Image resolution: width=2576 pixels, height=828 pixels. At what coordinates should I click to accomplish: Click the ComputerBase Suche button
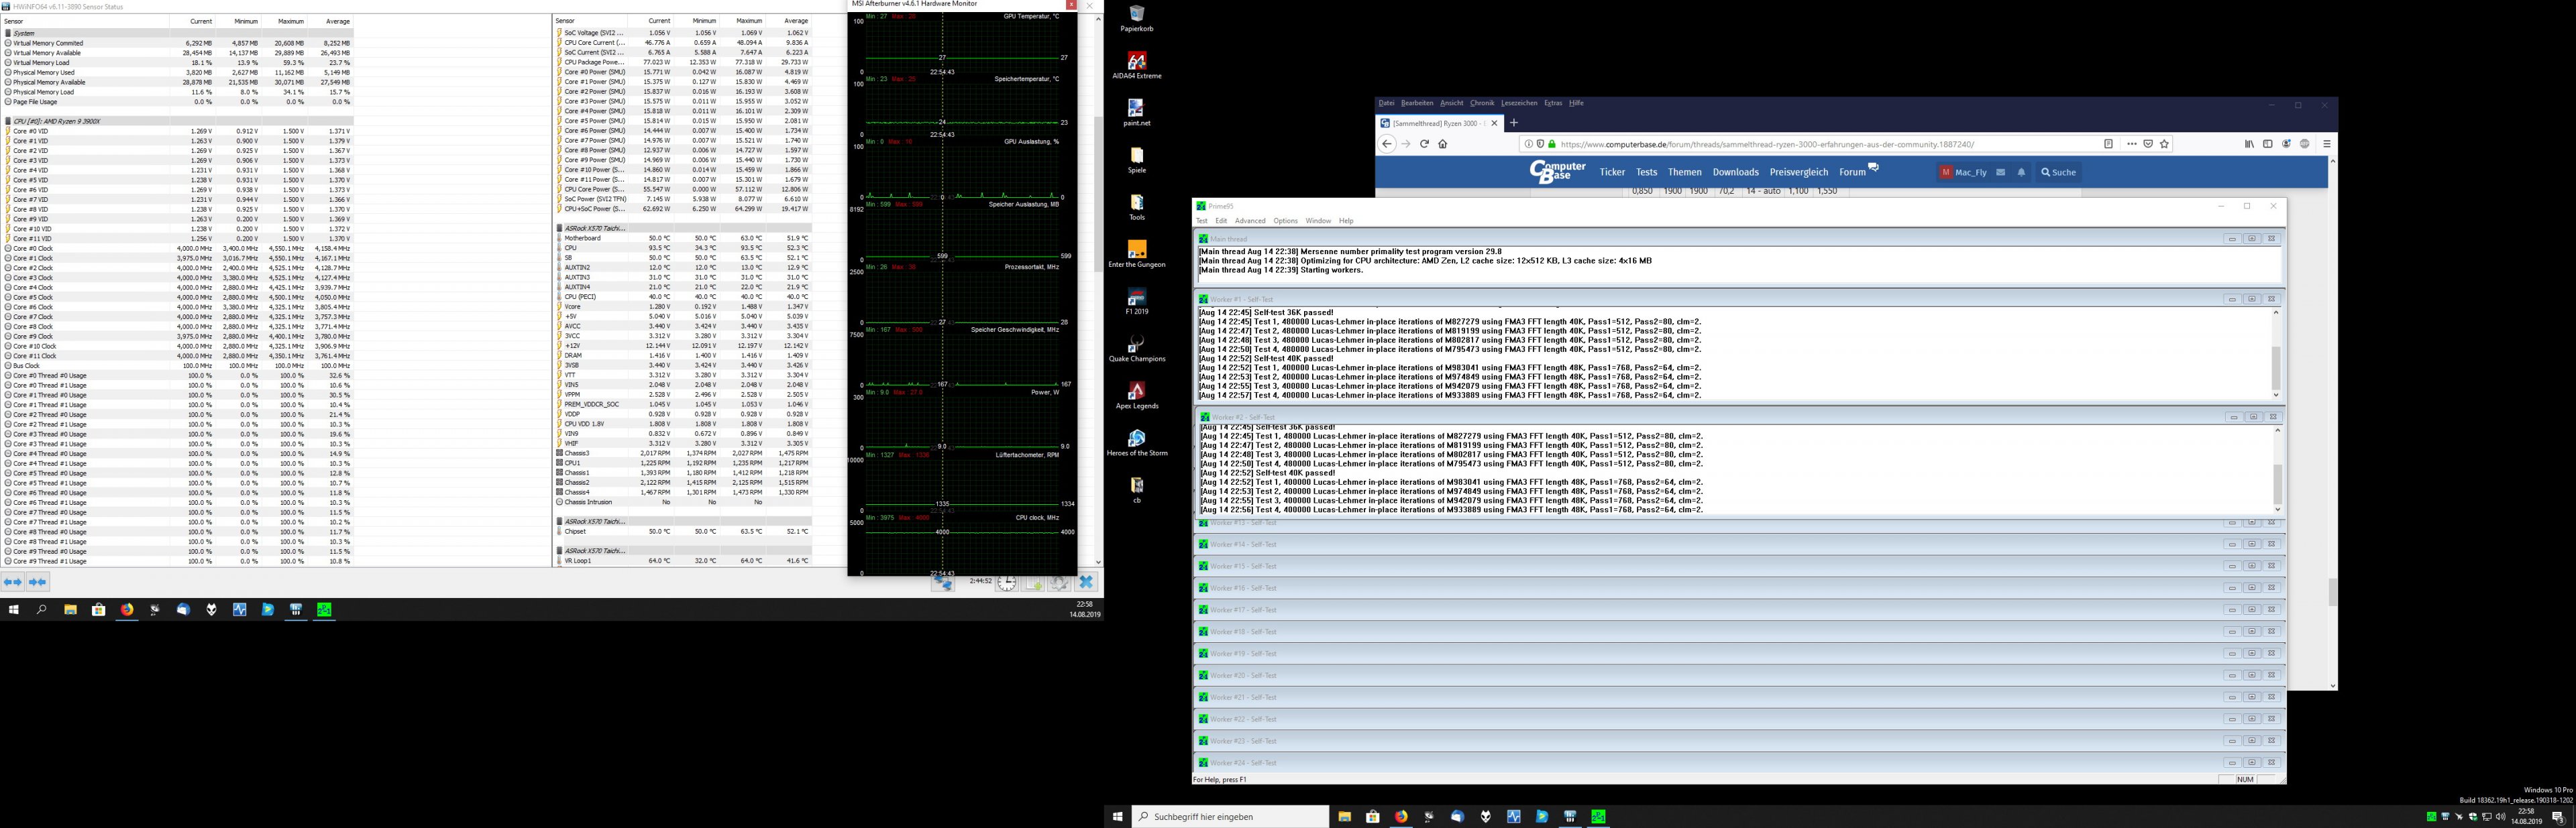(2058, 172)
